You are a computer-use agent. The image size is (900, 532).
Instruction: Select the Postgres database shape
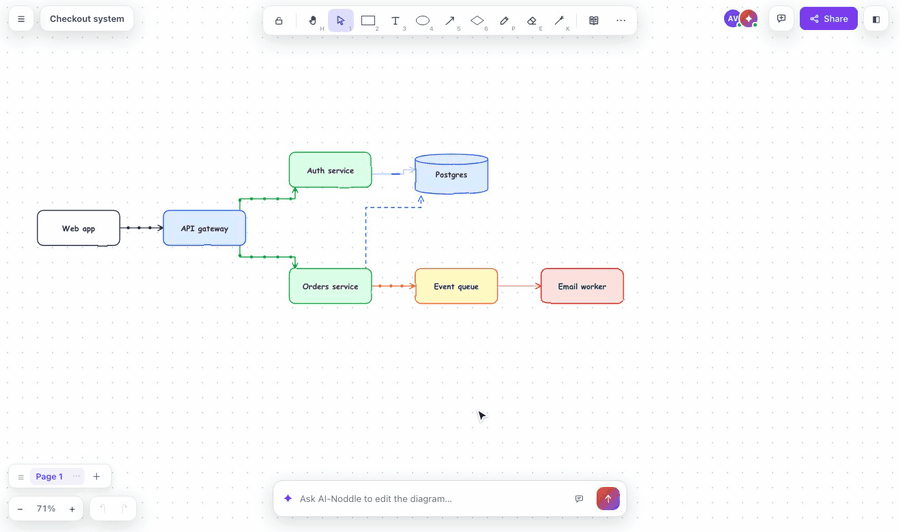click(x=451, y=174)
